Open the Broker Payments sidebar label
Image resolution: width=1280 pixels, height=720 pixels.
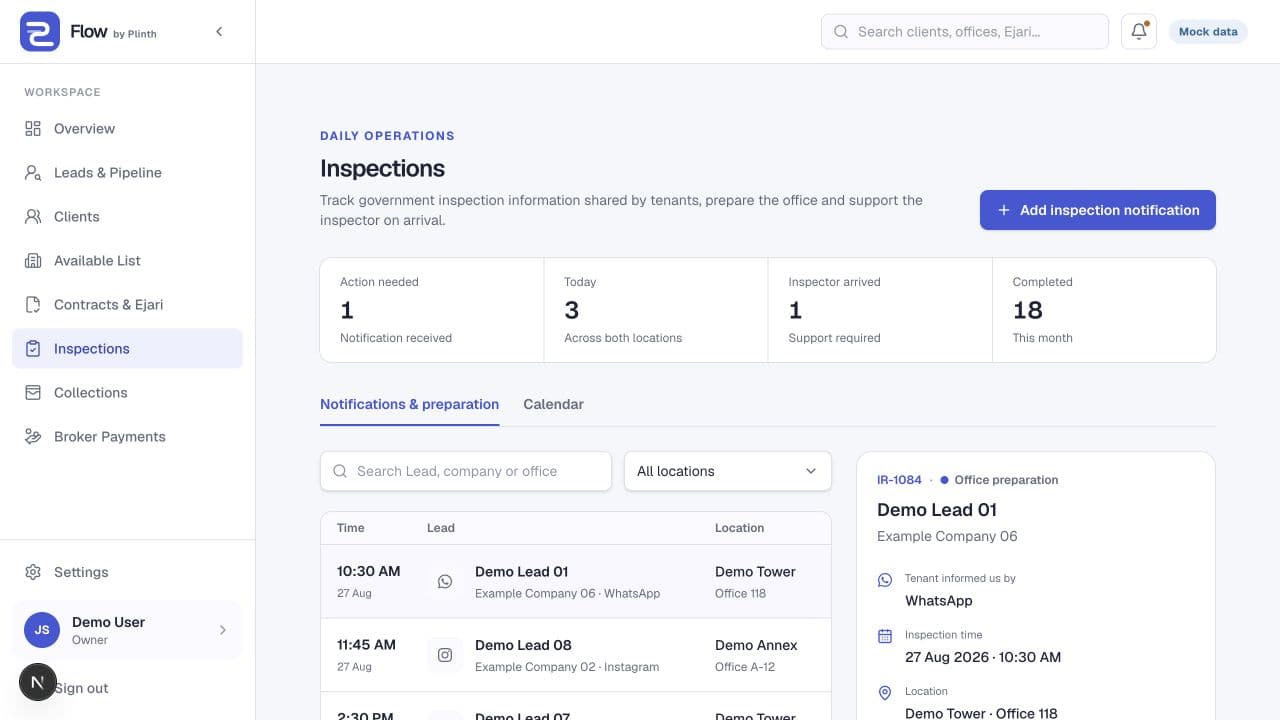(x=110, y=437)
